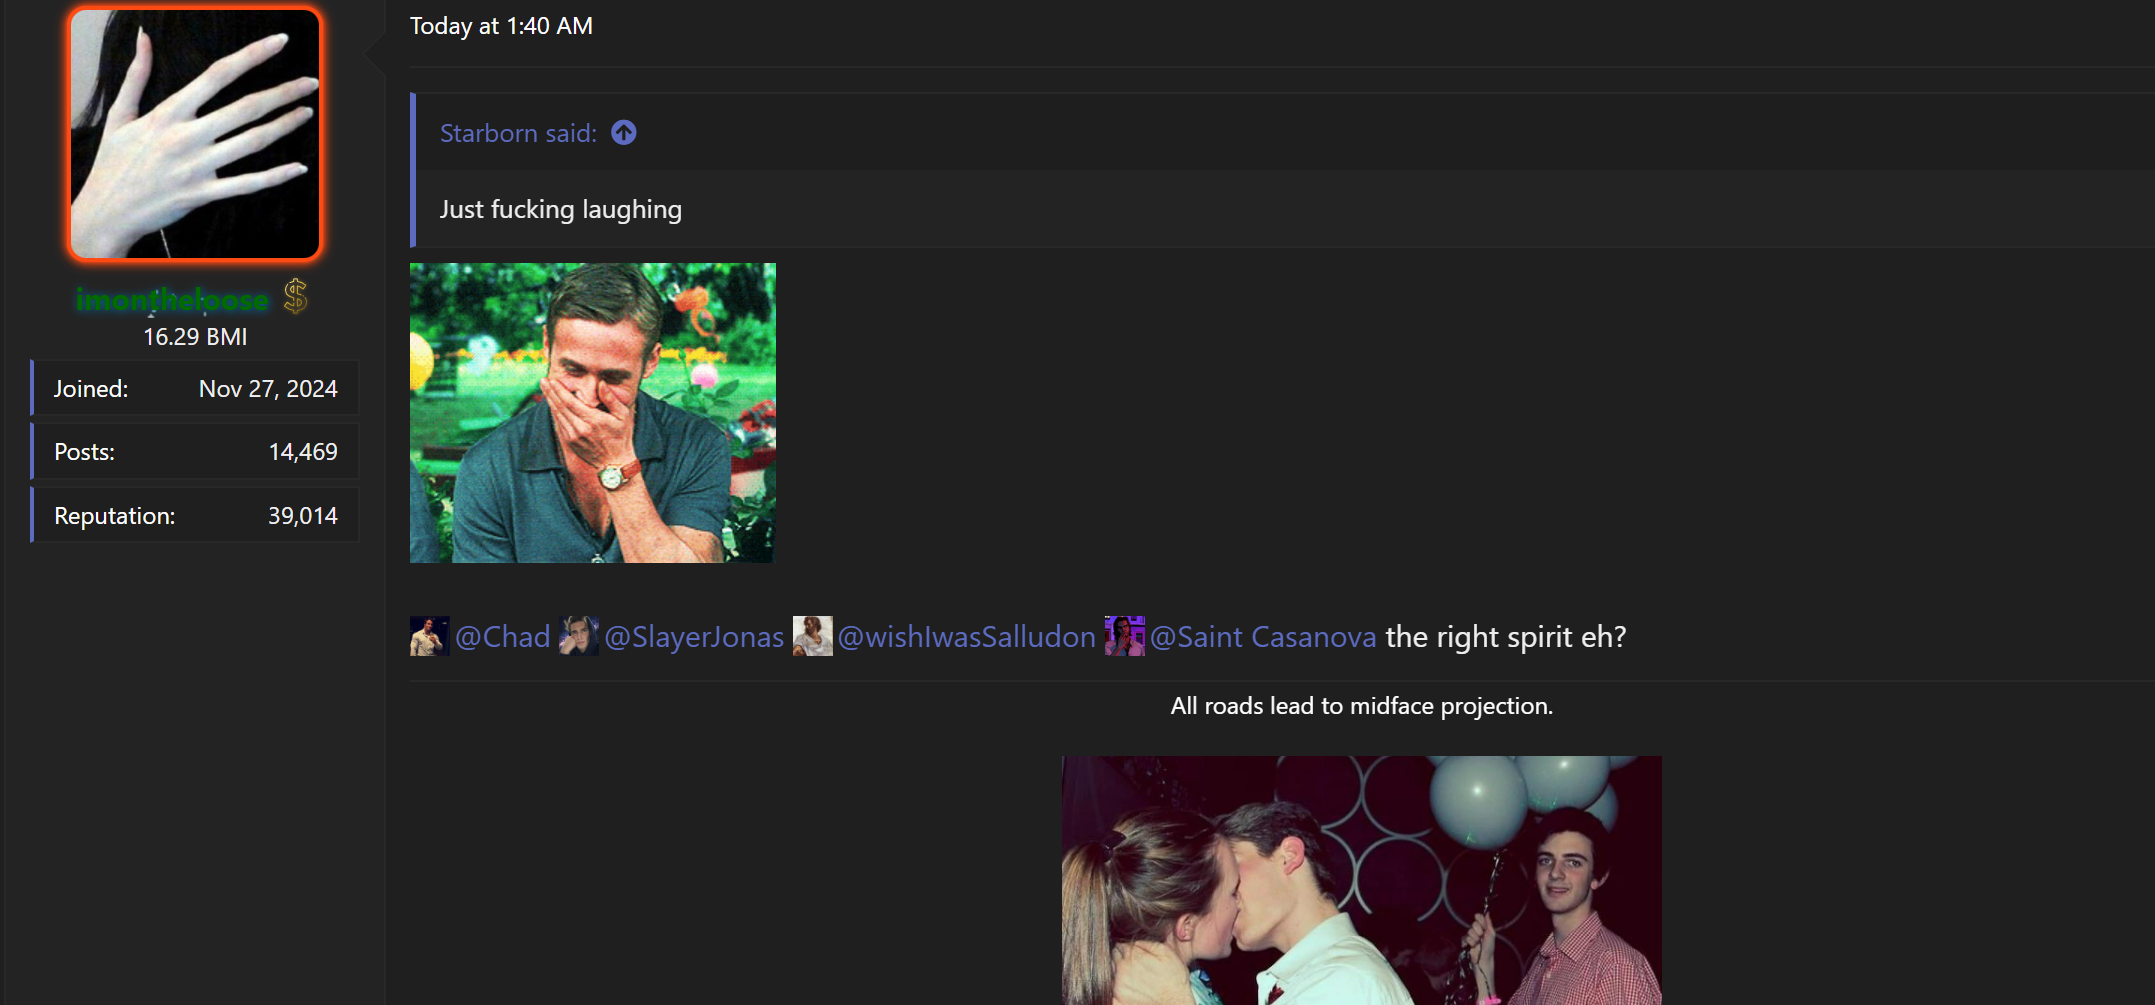Click the gold dollar badge beside imontheloose
This screenshot has height=1005, width=2155.
pyautogui.click(x=295, y=297)
